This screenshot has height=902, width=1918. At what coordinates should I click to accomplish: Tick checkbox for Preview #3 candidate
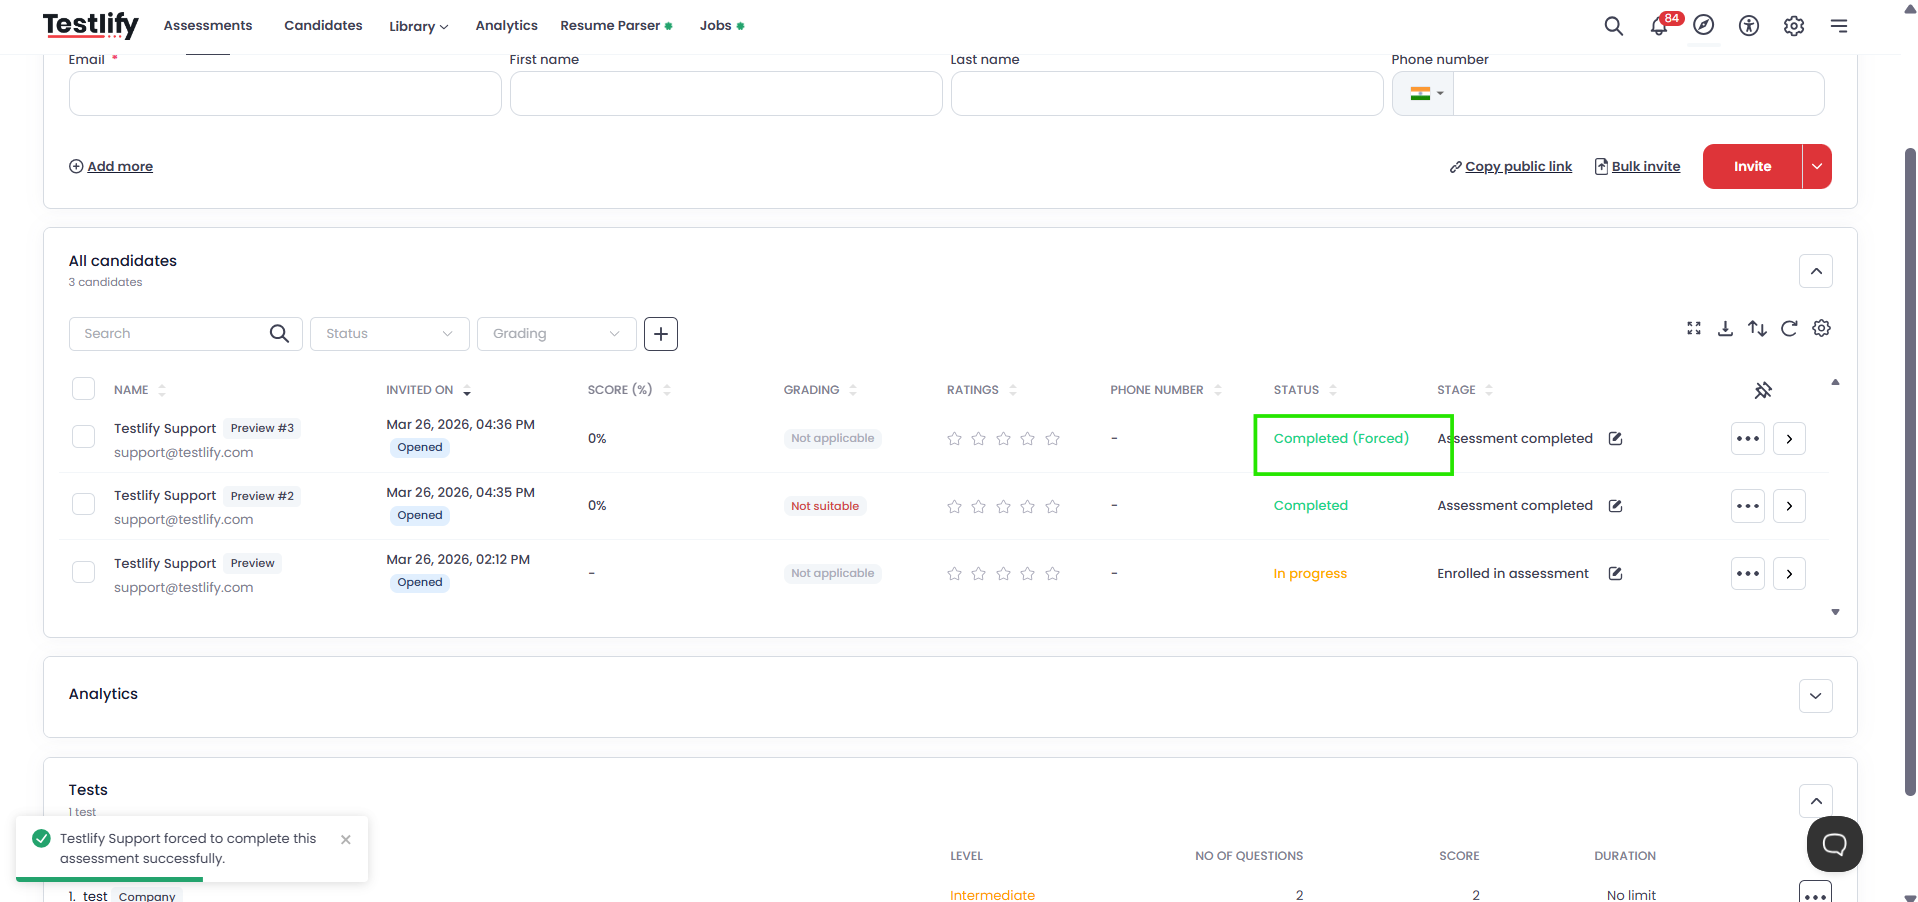(84, 437)
